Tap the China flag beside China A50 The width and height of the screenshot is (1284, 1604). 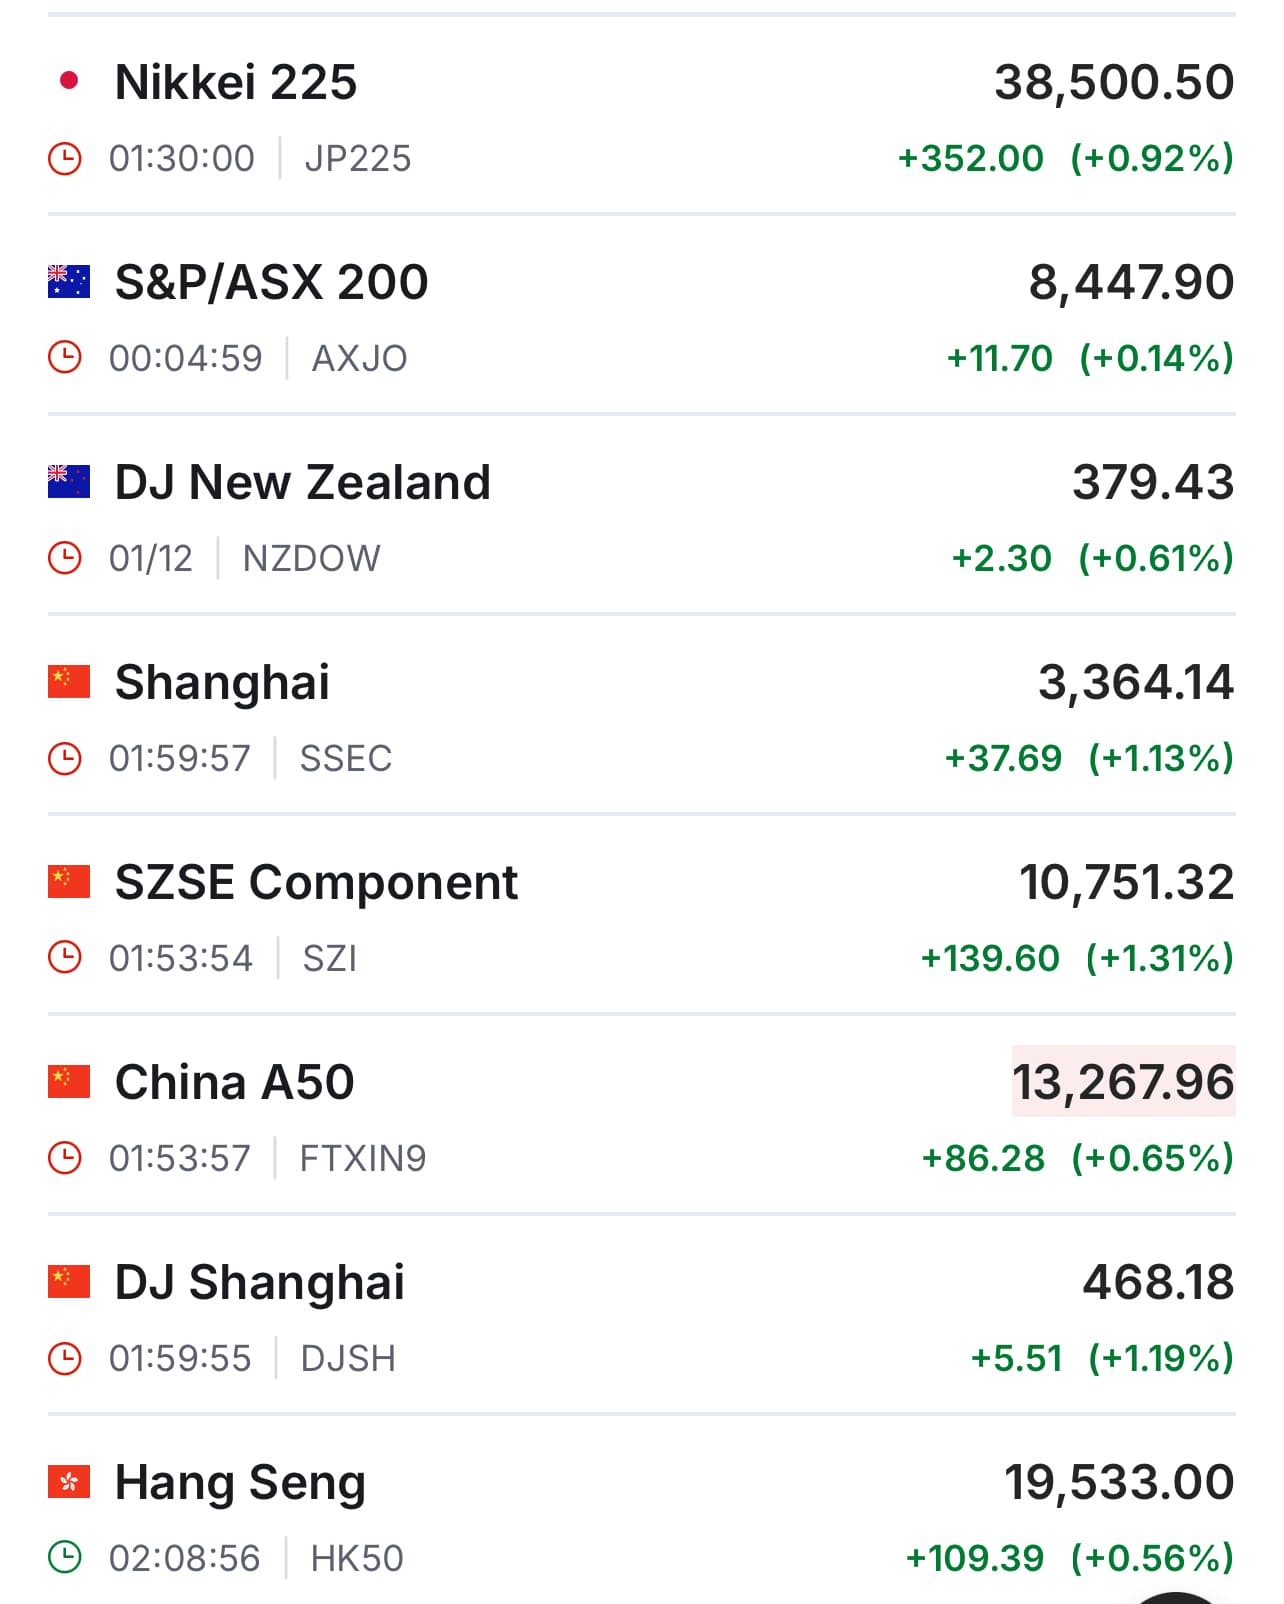pos(69,1082)
